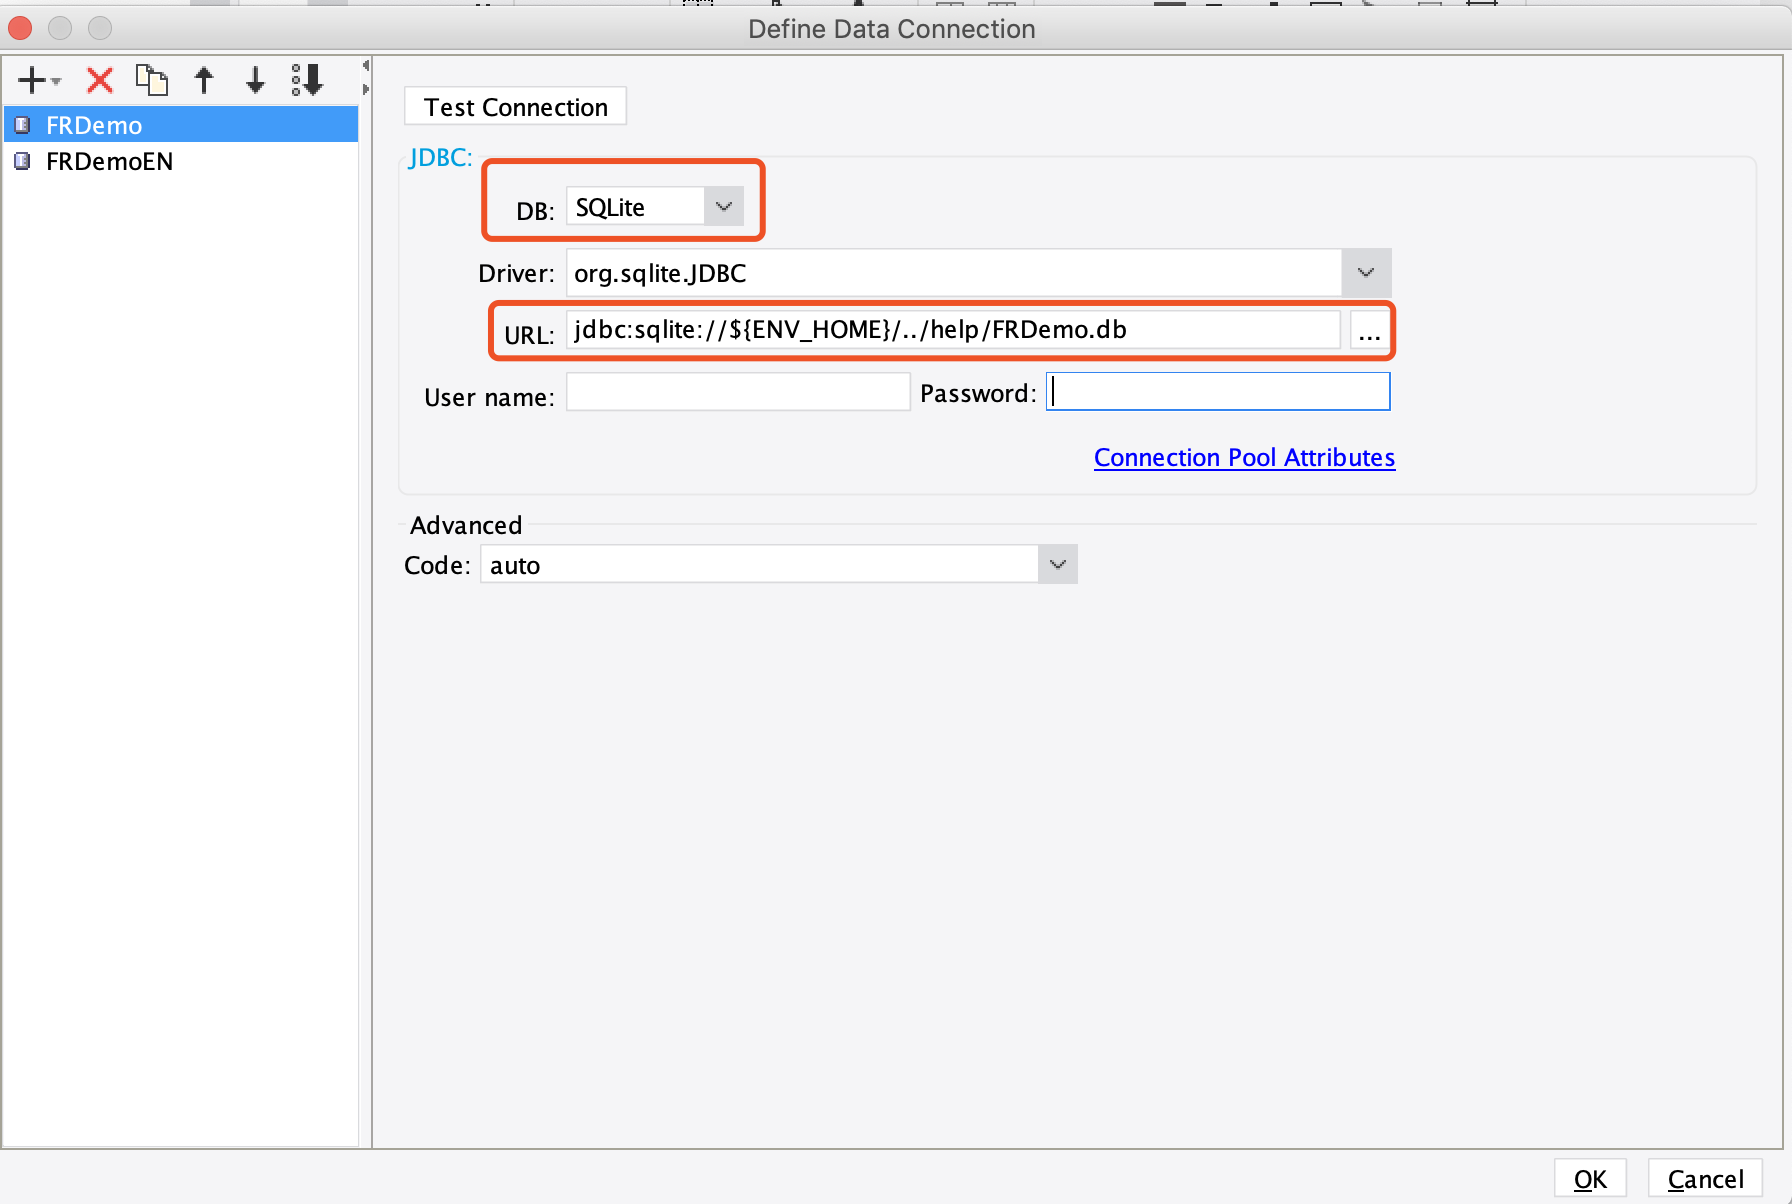This screenshot has height=1204, width=1792.
Task: Select the FRDemo connection
Action: click(181, 125)
